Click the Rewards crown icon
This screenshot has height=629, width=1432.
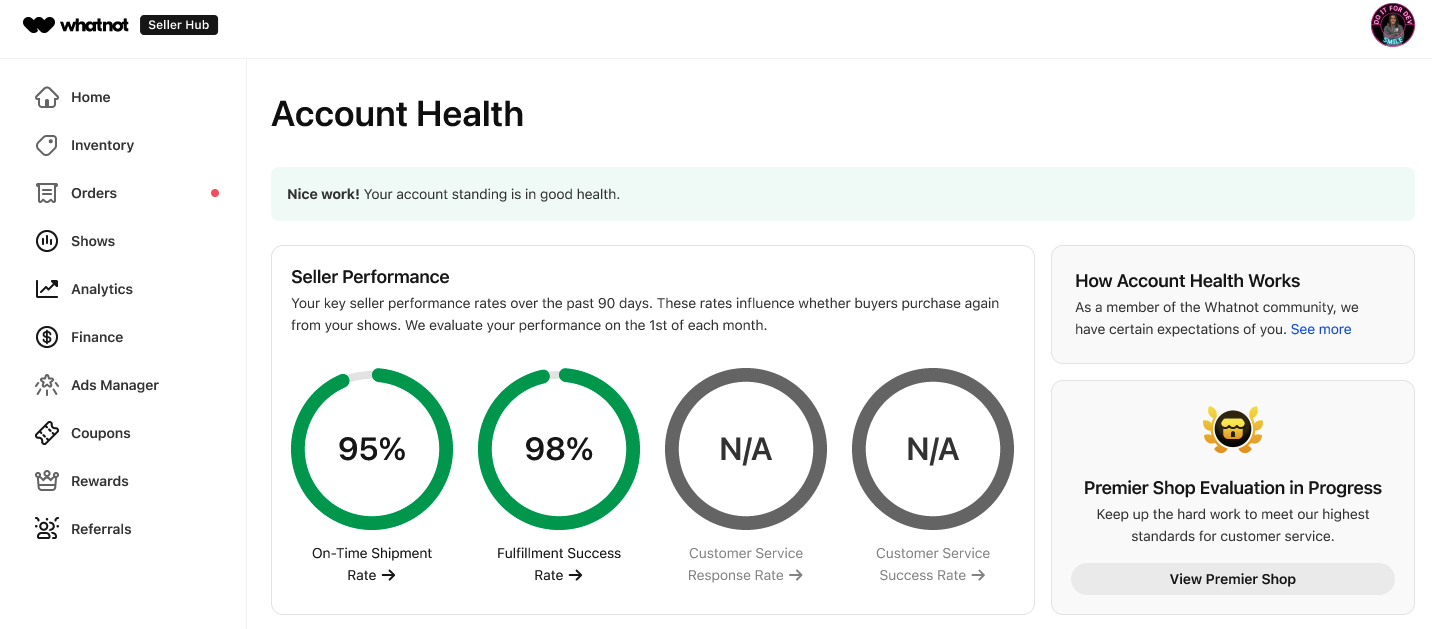[x=46, y=481]
